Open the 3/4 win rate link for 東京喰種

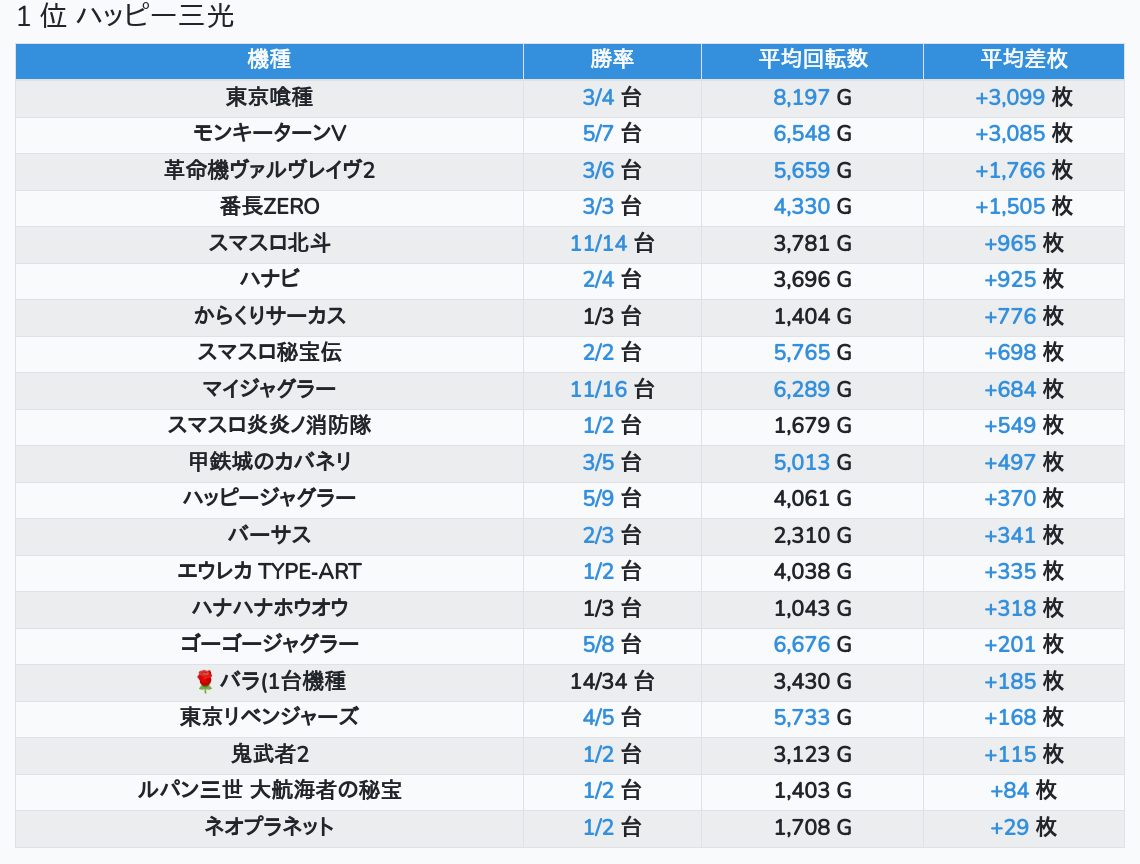pos(598,97)
